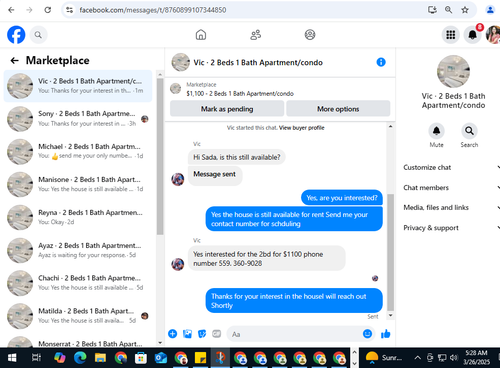Click Mark as pending button
This screenshot has height=368, width=500.
tap(227, 109)
